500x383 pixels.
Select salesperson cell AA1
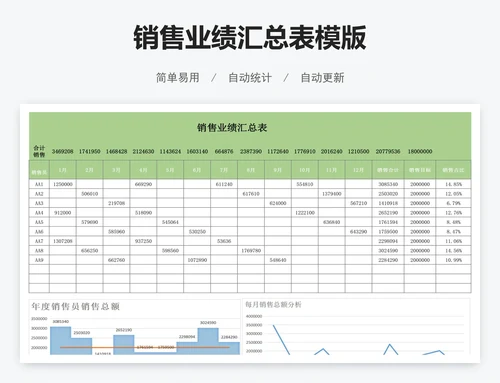(39, 184)
